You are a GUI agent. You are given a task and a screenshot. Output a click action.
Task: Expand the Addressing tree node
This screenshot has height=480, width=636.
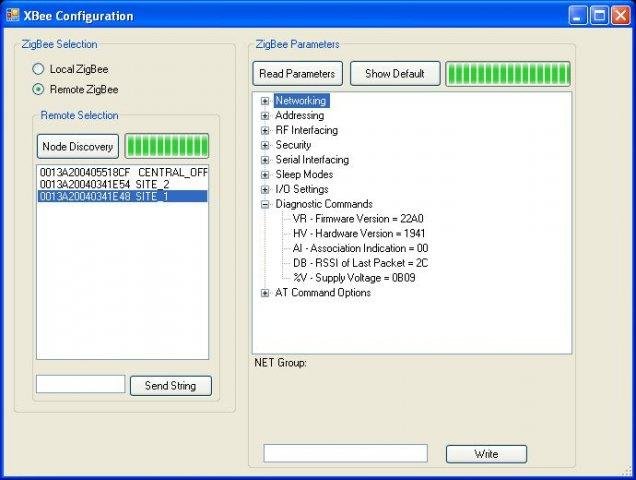point(265,116)
